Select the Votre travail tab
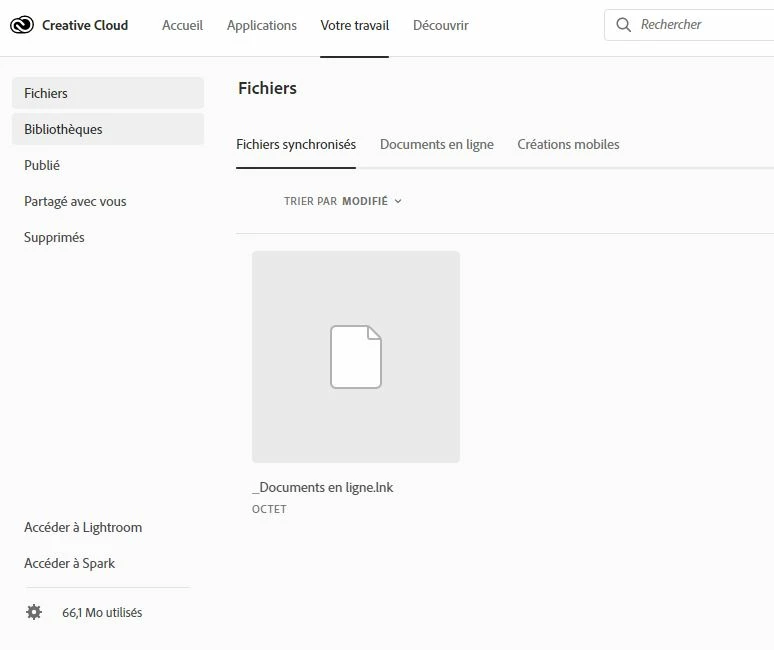 coord(354,25)
